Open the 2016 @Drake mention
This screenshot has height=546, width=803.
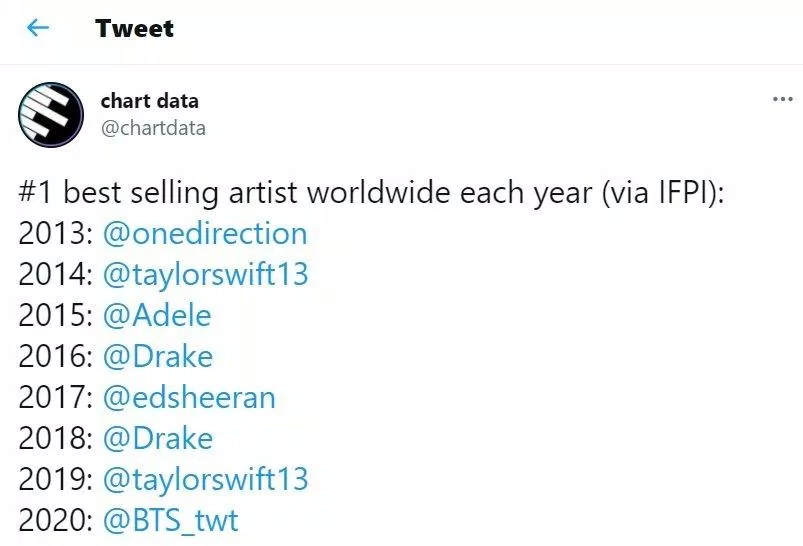pos(157,357)
